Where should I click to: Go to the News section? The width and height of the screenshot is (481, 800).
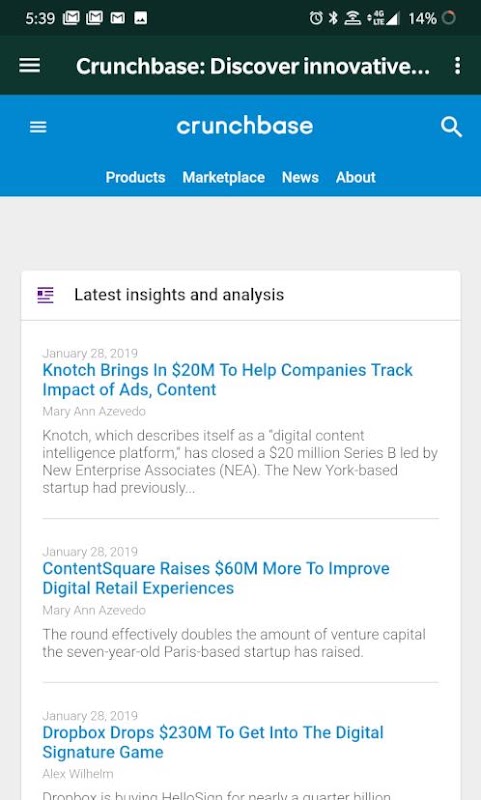tap(300, 177)
